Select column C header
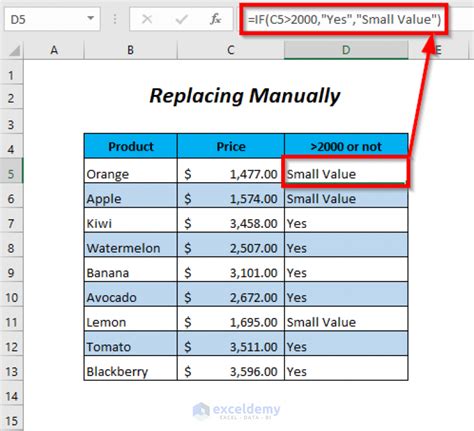This screenshot has height=431, width=474. (231, 50)
